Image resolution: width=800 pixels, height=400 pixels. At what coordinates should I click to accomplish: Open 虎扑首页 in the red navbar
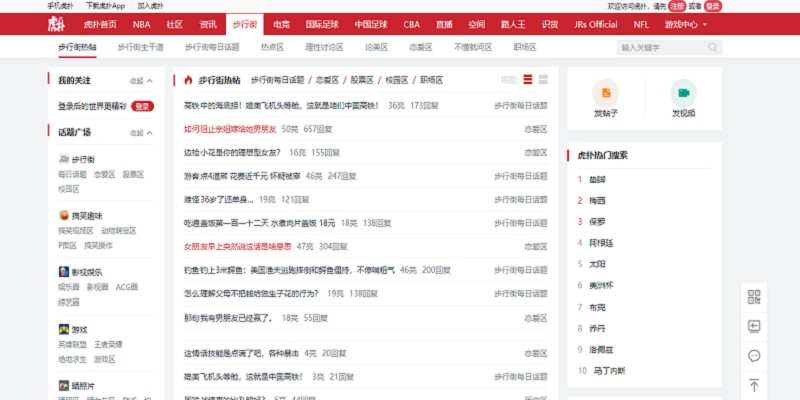click(x=100, y=24)
